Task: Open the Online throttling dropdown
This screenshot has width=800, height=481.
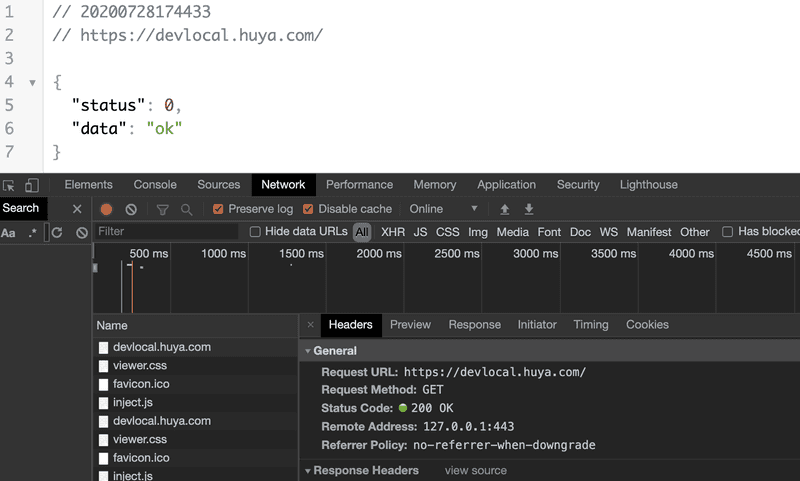Action: pyautogui.click(x=443, y=209)
